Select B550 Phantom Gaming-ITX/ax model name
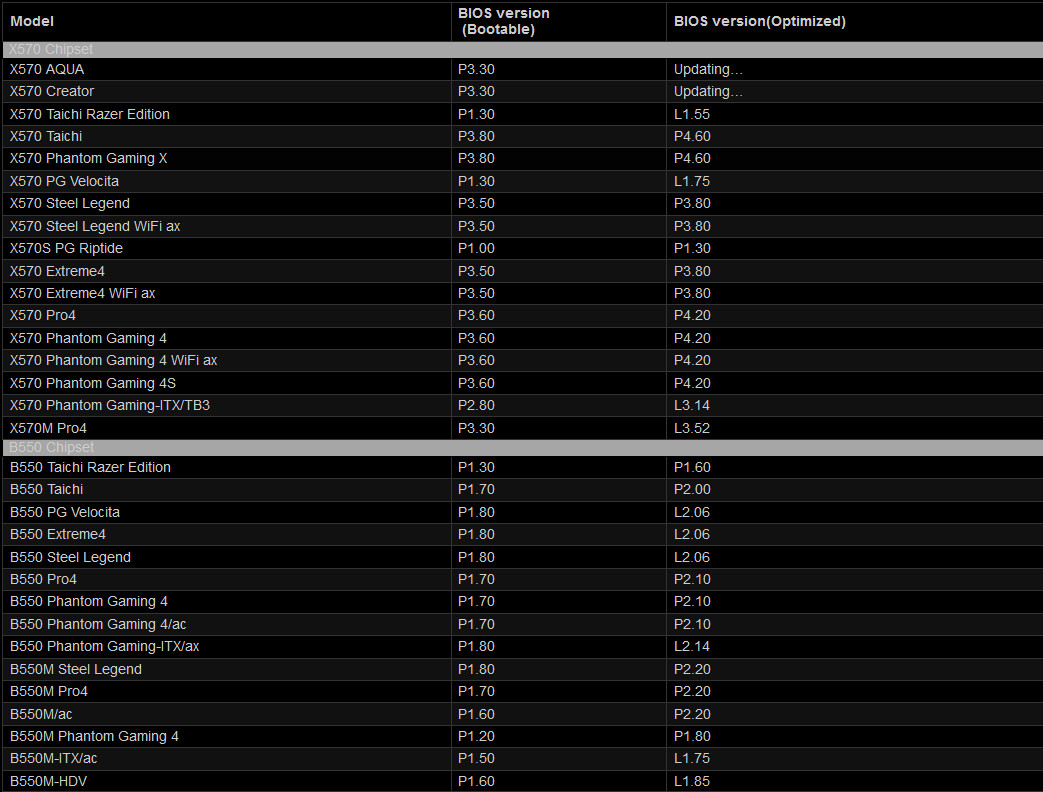Image resolution: width=1043 pixels, height=792 pixels. (104, 646)
